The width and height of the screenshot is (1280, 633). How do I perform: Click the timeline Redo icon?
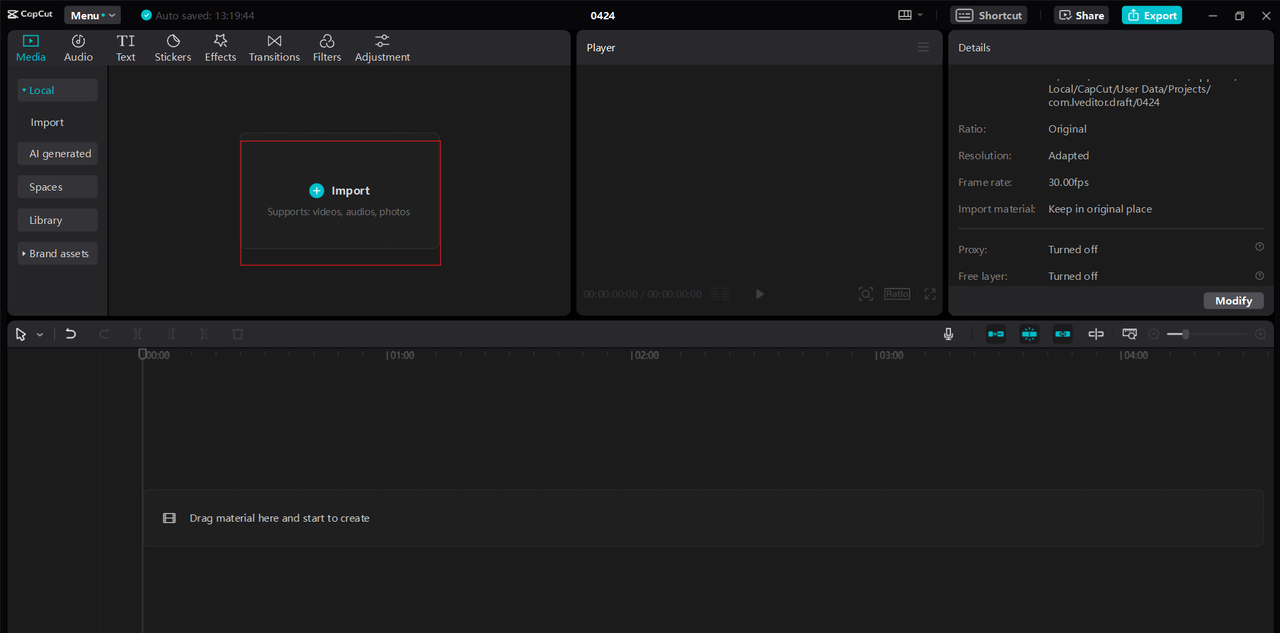pyautogui.click(x=104, y=334)
